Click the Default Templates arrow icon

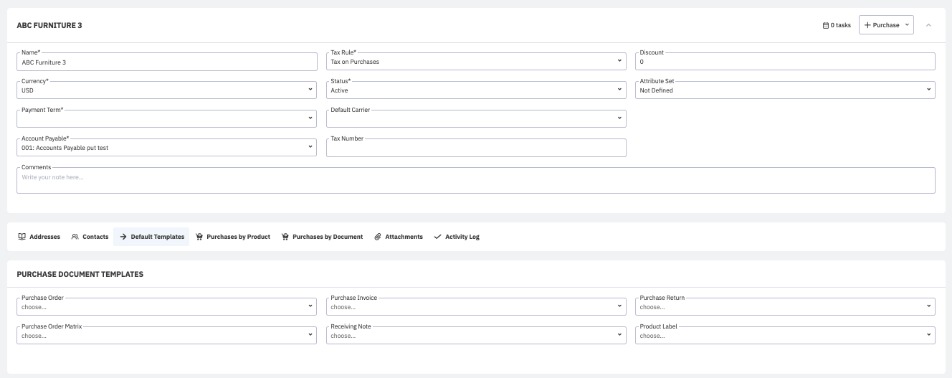[x=123, y=237]
